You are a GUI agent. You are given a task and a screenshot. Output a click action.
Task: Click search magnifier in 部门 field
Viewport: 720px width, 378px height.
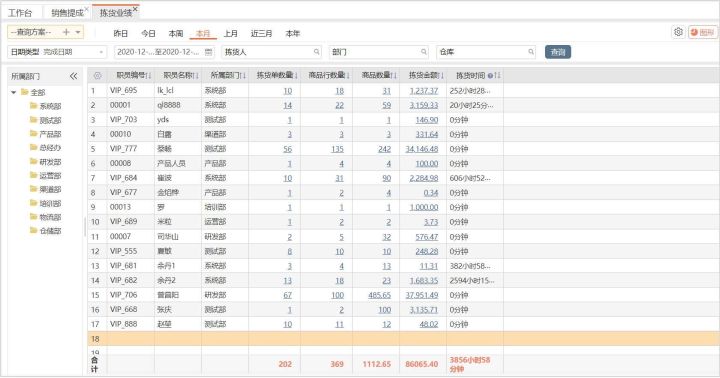[424, 52]
